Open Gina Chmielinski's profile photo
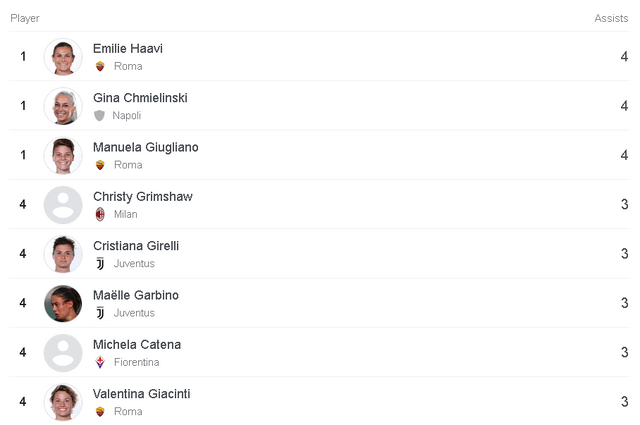 (x=63, y=106)
